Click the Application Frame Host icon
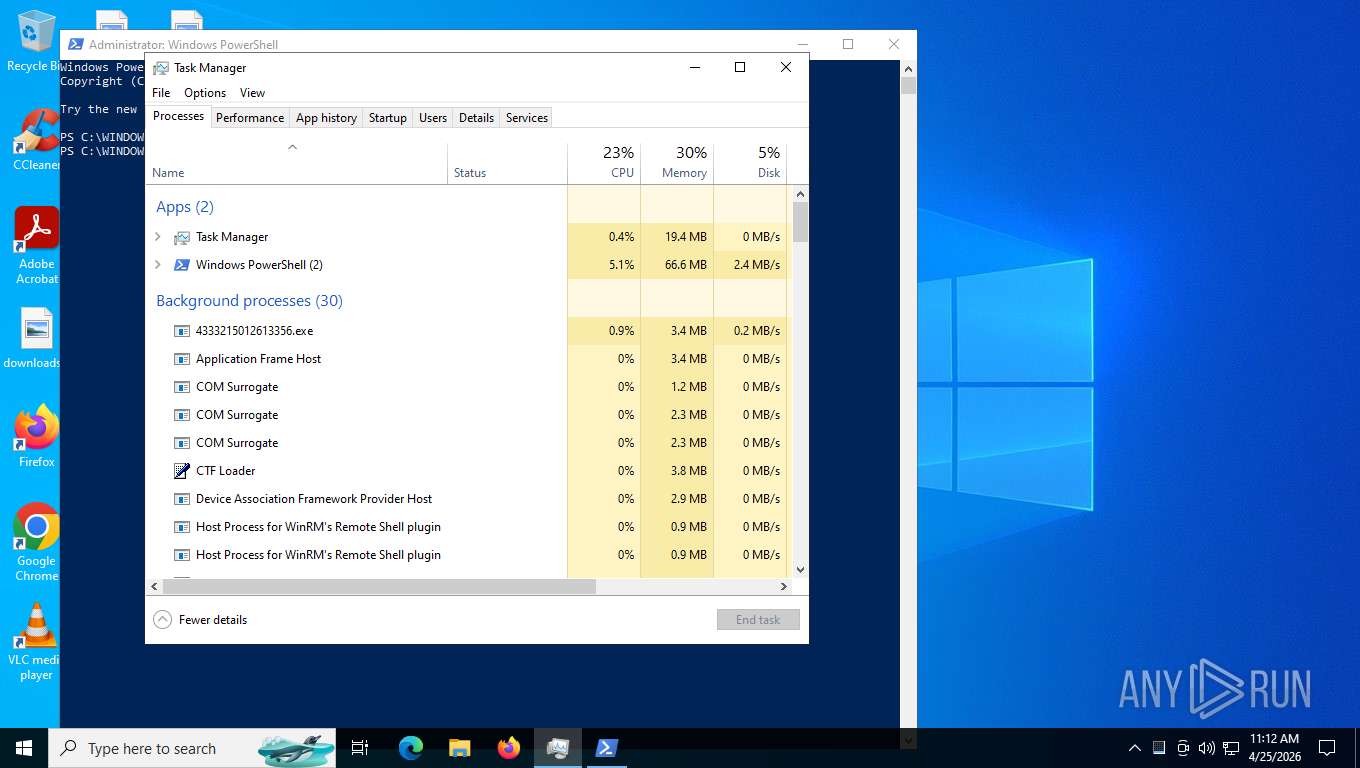 pos(181,359)
